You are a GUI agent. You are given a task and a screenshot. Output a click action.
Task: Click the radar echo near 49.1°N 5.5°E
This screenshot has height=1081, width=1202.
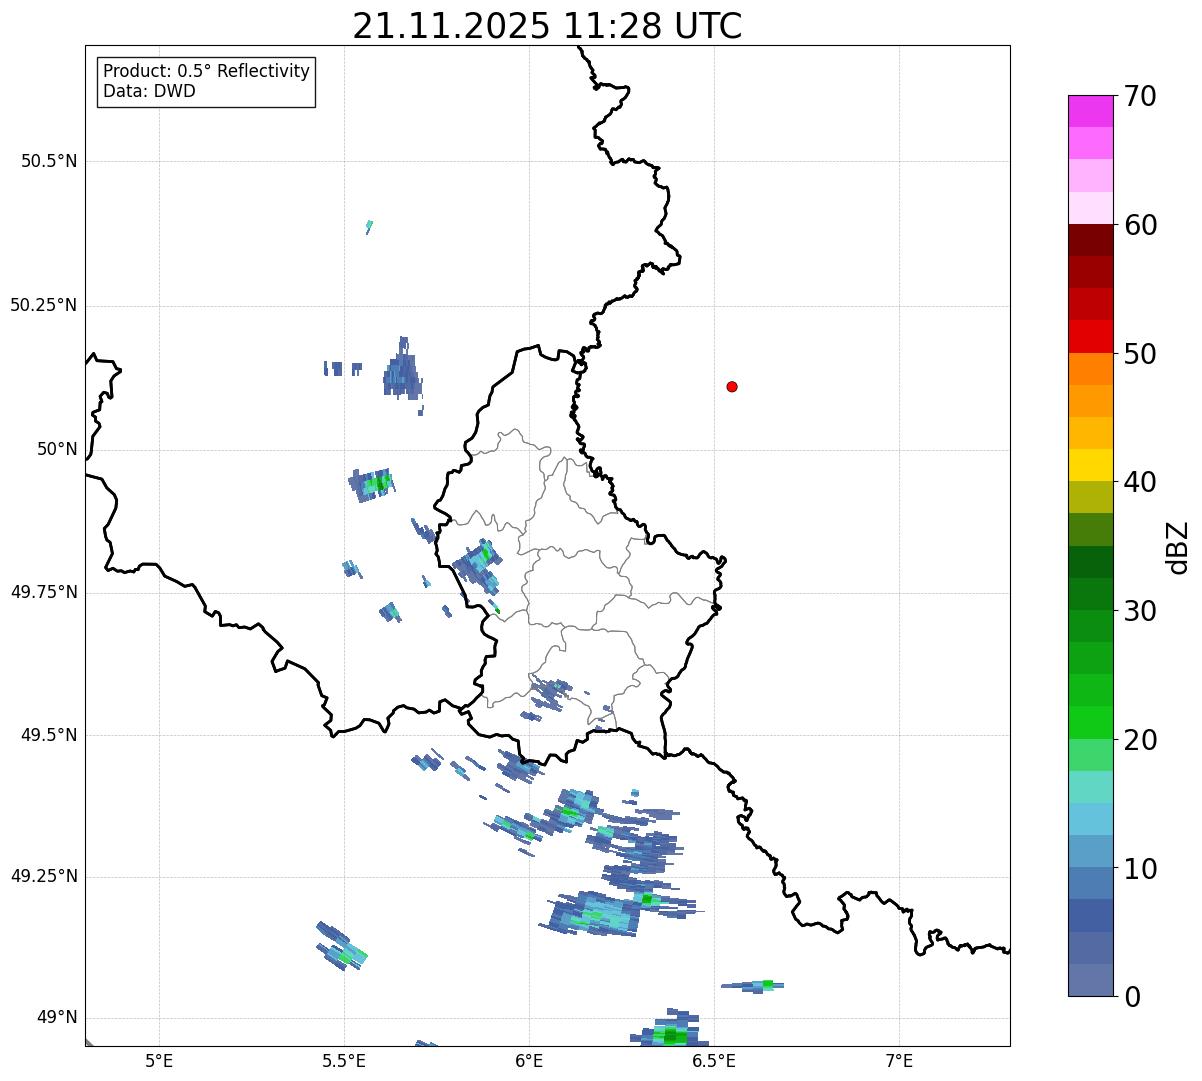click(342, 946)
